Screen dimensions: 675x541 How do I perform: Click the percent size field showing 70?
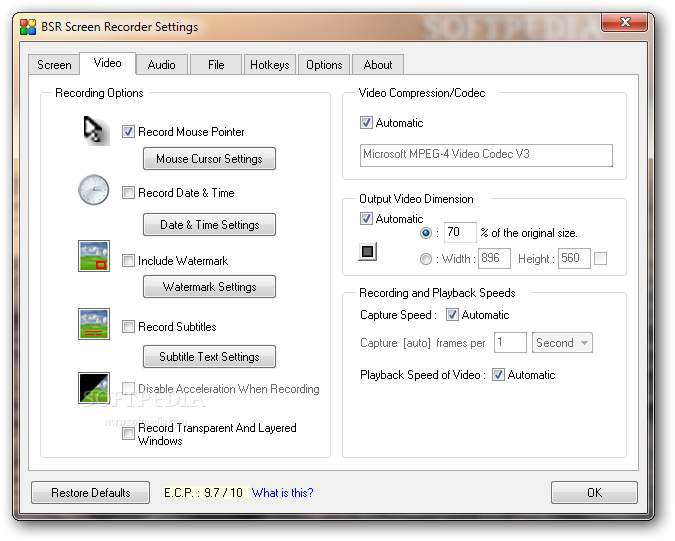460,232
